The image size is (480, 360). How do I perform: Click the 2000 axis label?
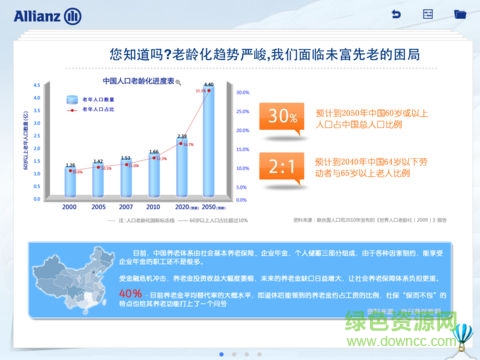(69, 207)
